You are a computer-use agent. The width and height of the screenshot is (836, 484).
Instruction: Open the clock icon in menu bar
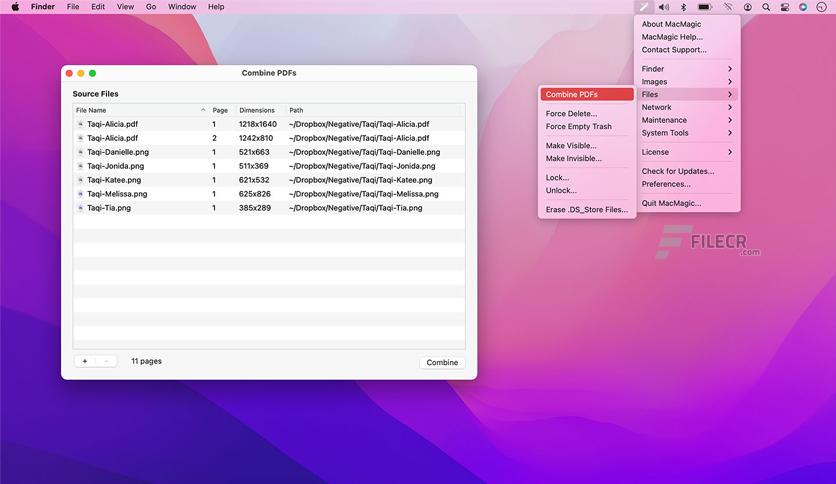pos(822,7)
